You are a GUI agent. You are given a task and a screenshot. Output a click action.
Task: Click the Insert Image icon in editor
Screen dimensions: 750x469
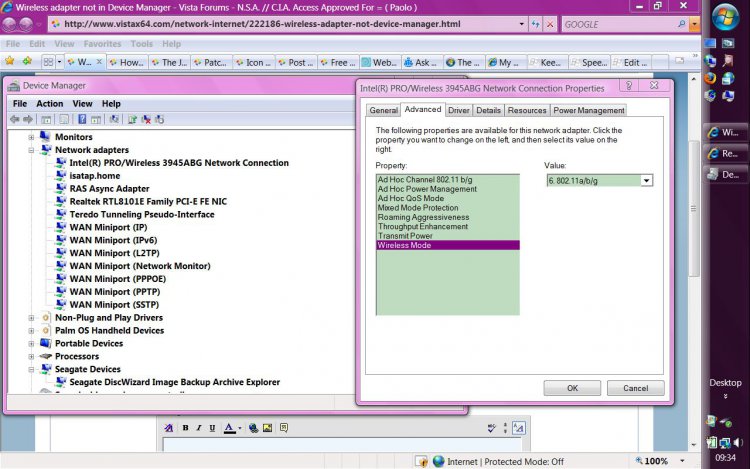(x=267, y=428)
